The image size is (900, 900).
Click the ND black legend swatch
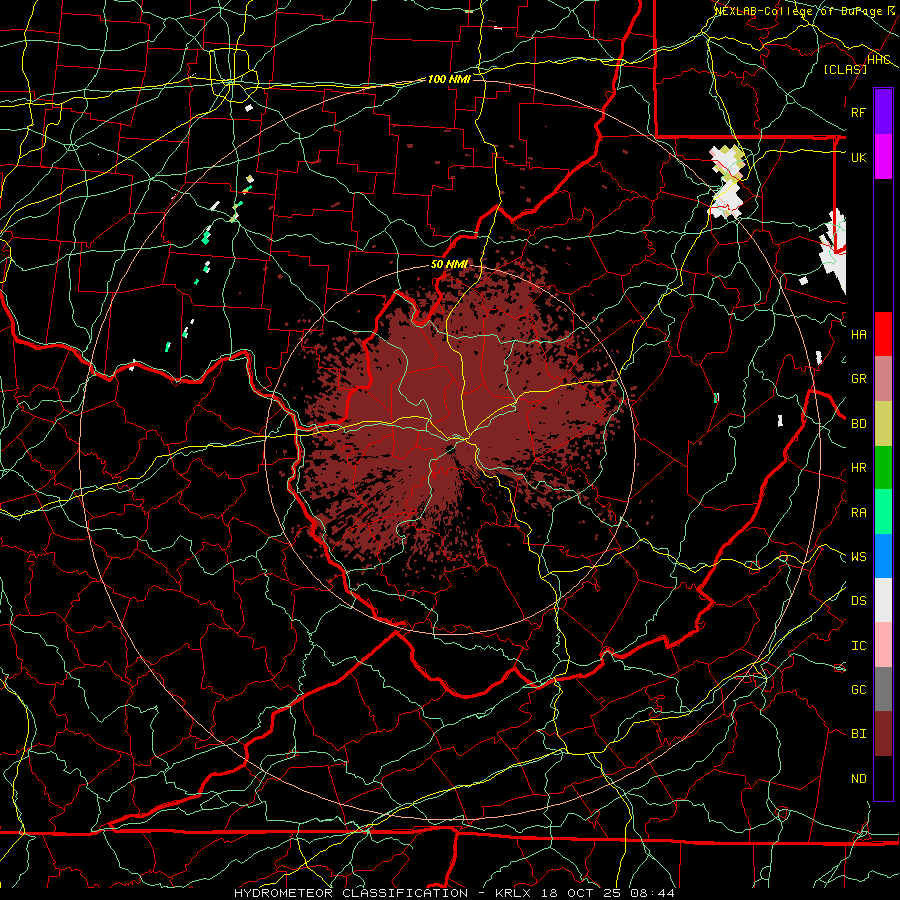click(883, 778)
